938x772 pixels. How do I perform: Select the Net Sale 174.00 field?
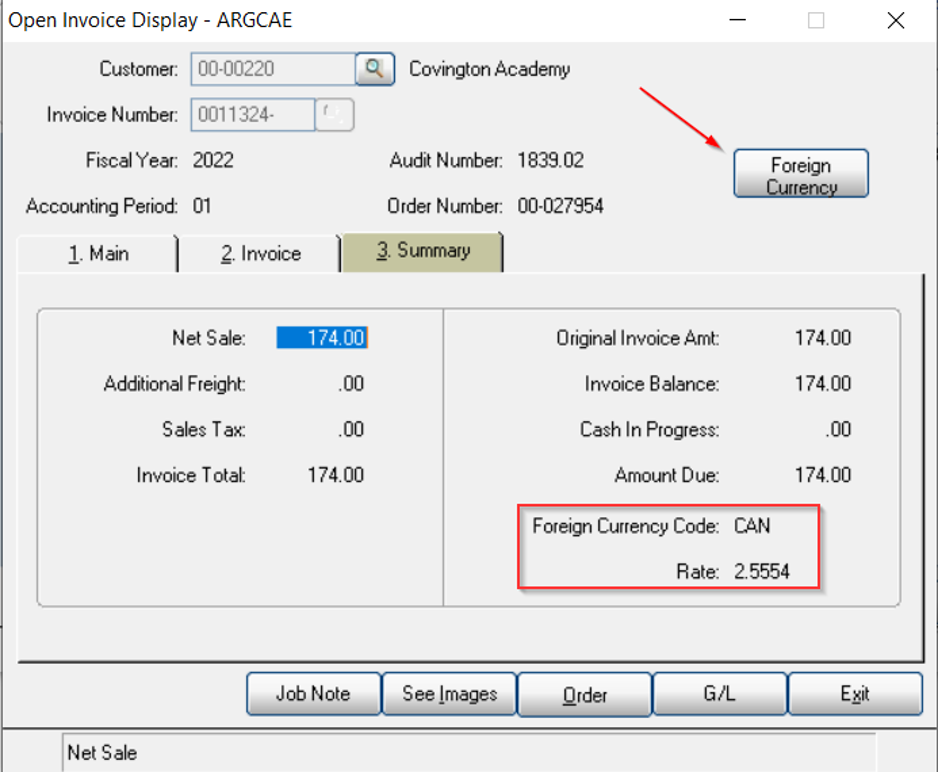322,338
